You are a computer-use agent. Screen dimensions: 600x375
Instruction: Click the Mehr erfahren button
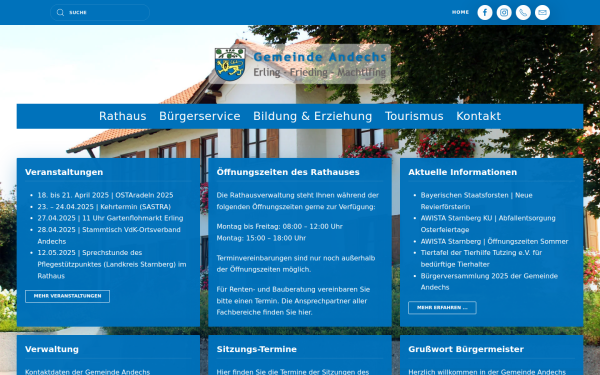pos(442,308)
